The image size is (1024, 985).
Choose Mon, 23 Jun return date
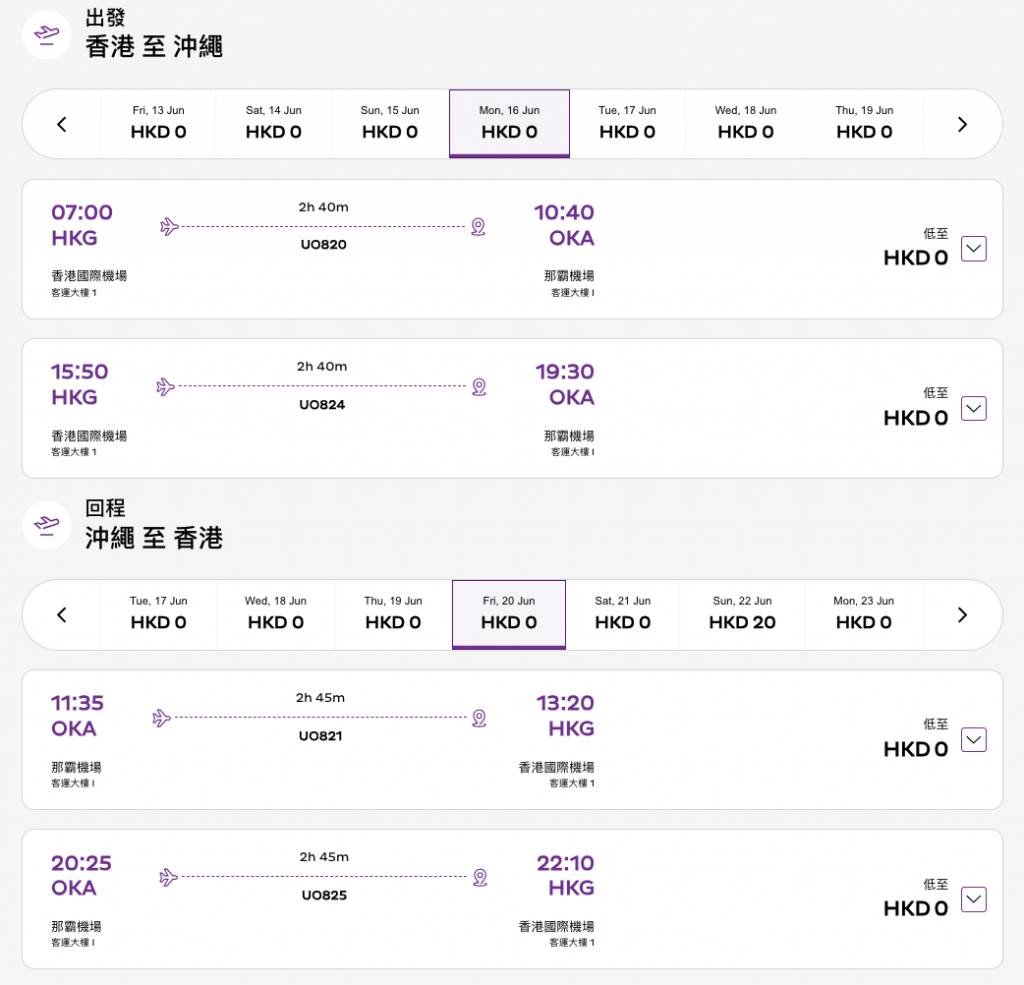click(x=864, y=614)
